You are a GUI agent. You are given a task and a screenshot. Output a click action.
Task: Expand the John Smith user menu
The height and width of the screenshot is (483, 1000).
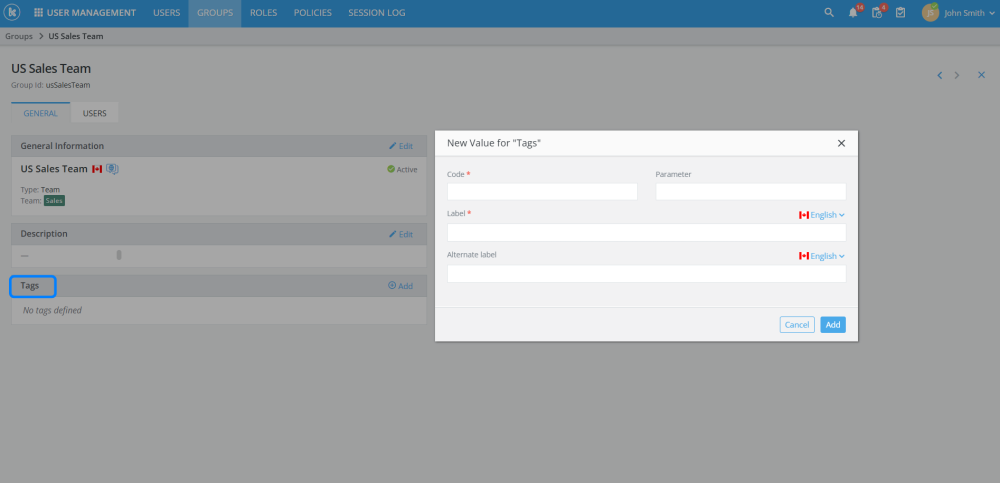(992, 13)
